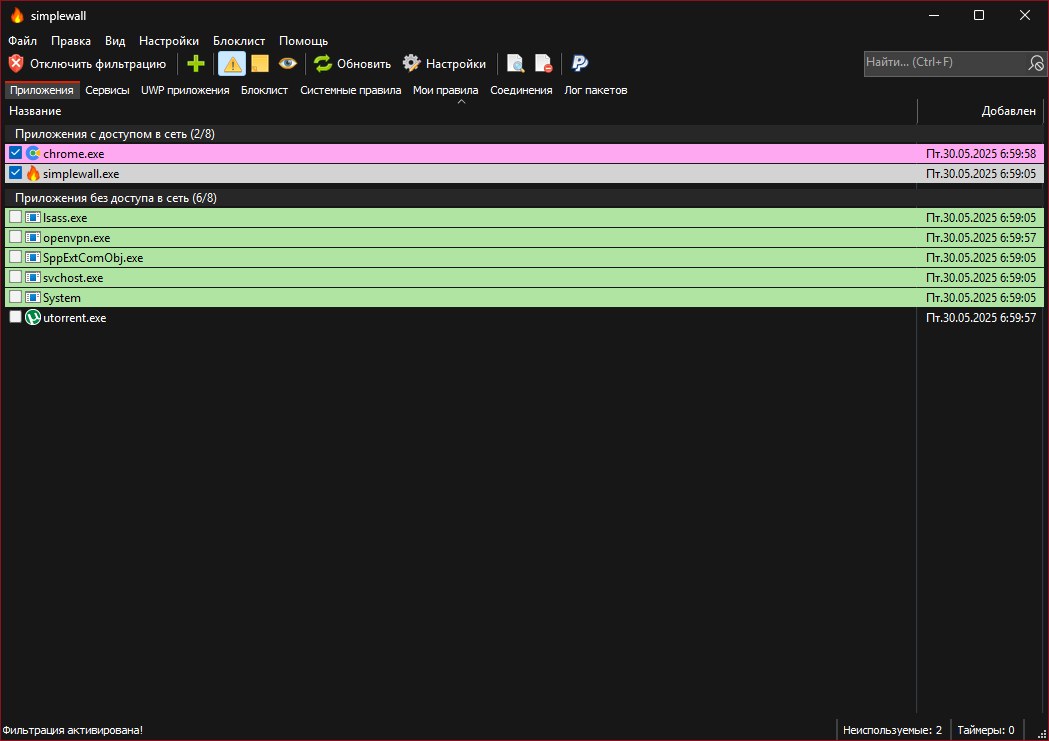The height and width of the screenshot is (741, 1049).
Task: Switch to the Соединения tab
Action: pyautogui.click(x=521, y=90)
